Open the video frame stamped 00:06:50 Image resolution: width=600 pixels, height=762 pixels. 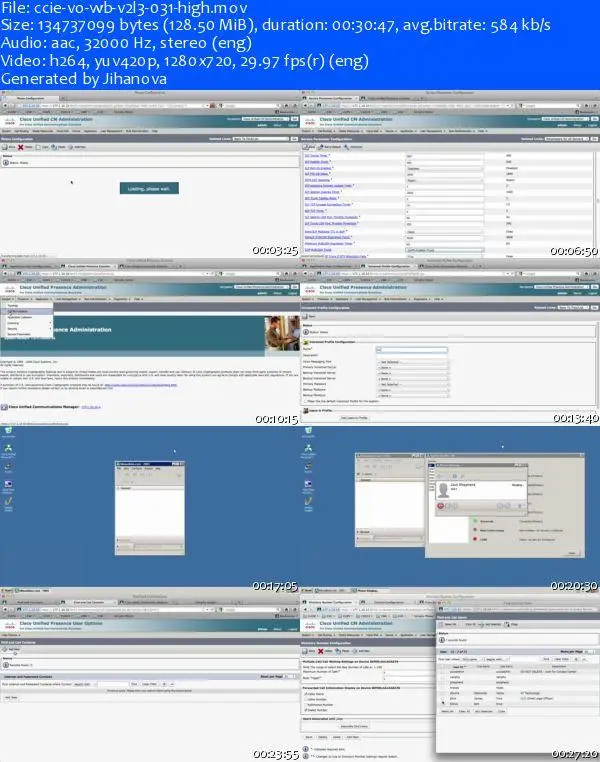450,173
